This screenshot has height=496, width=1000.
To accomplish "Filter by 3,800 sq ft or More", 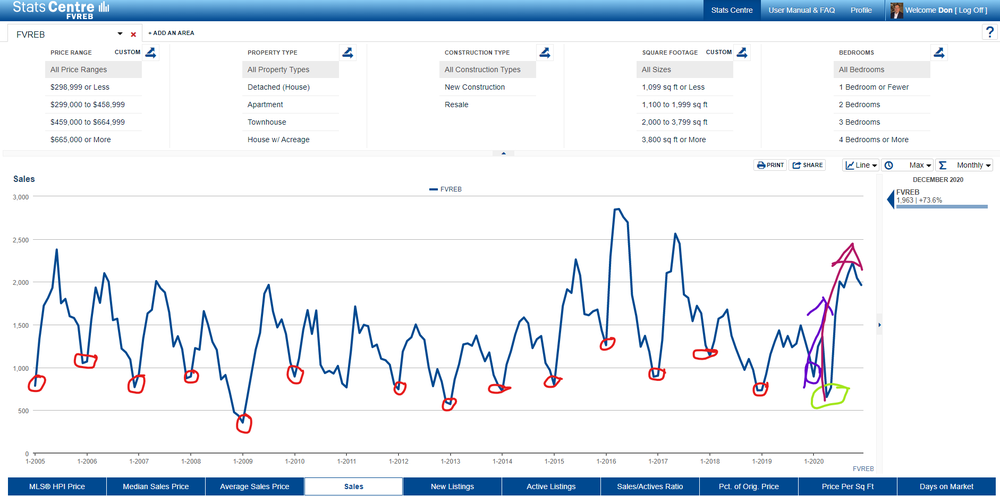I will (684, 140).
